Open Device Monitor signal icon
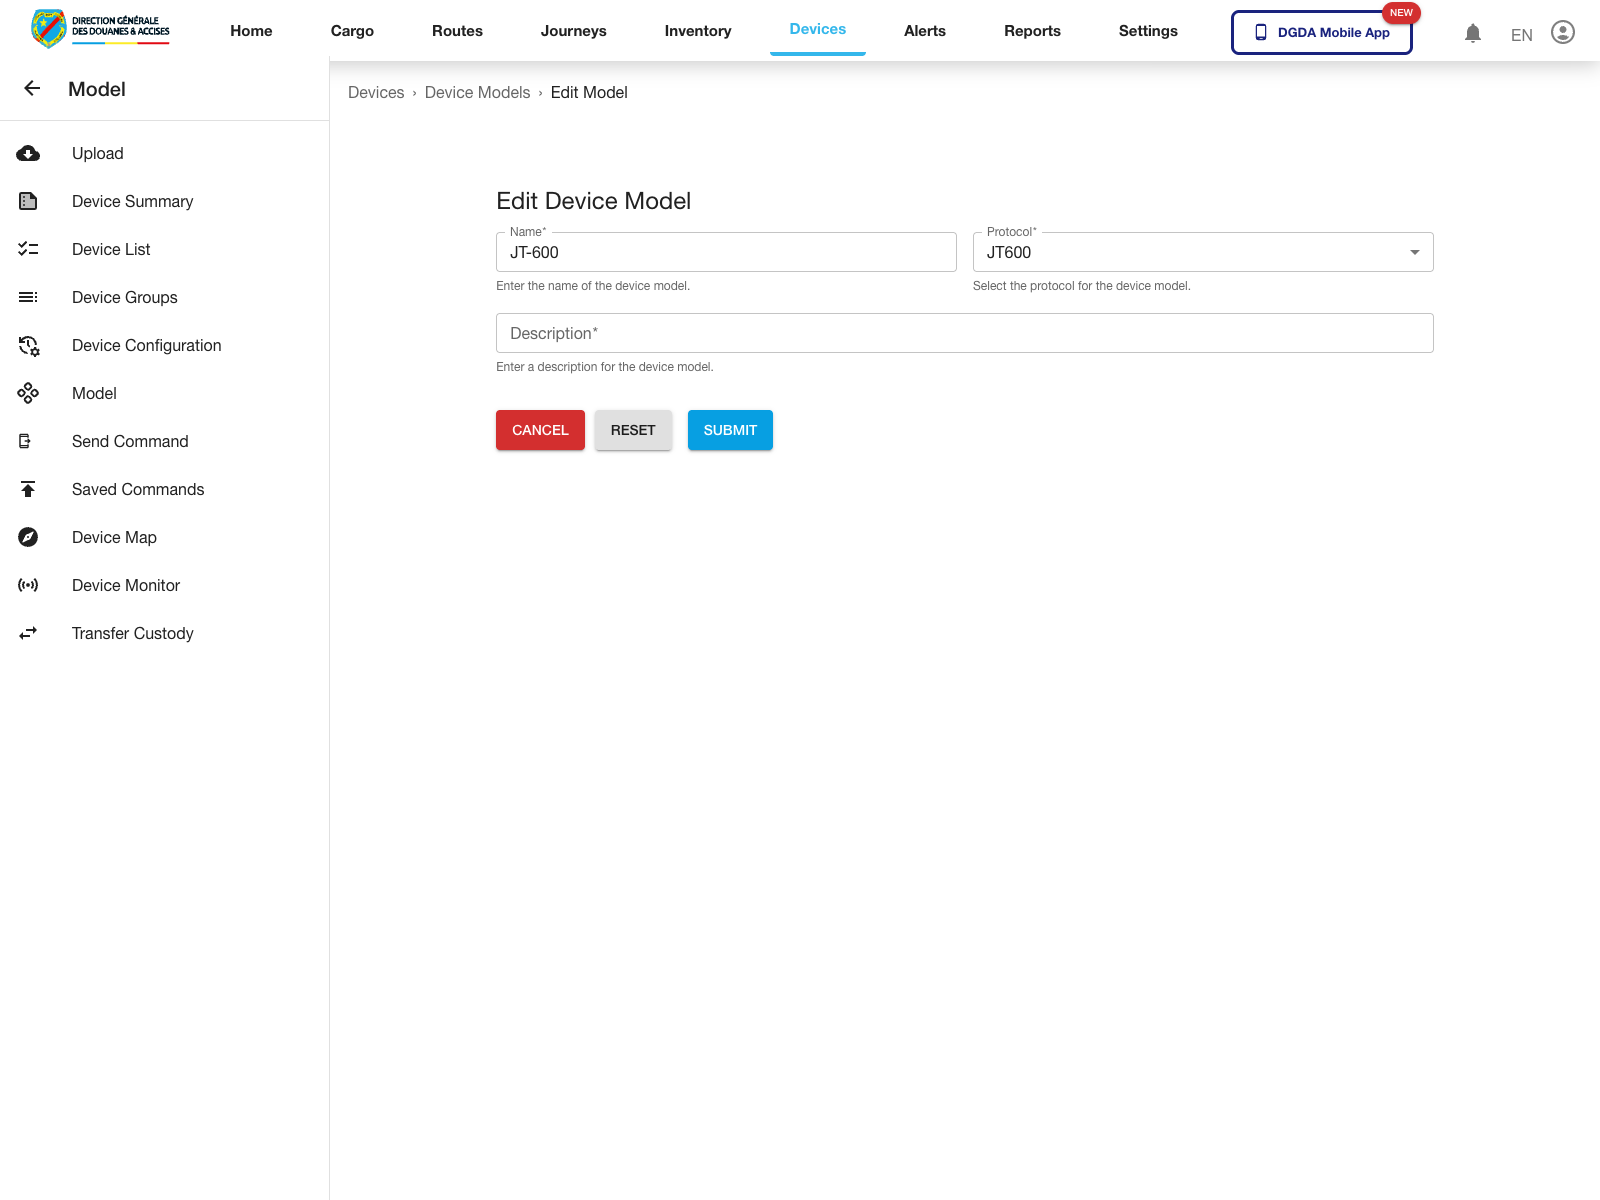This screenshot has height=1200, width=1600. pos(28,585)
